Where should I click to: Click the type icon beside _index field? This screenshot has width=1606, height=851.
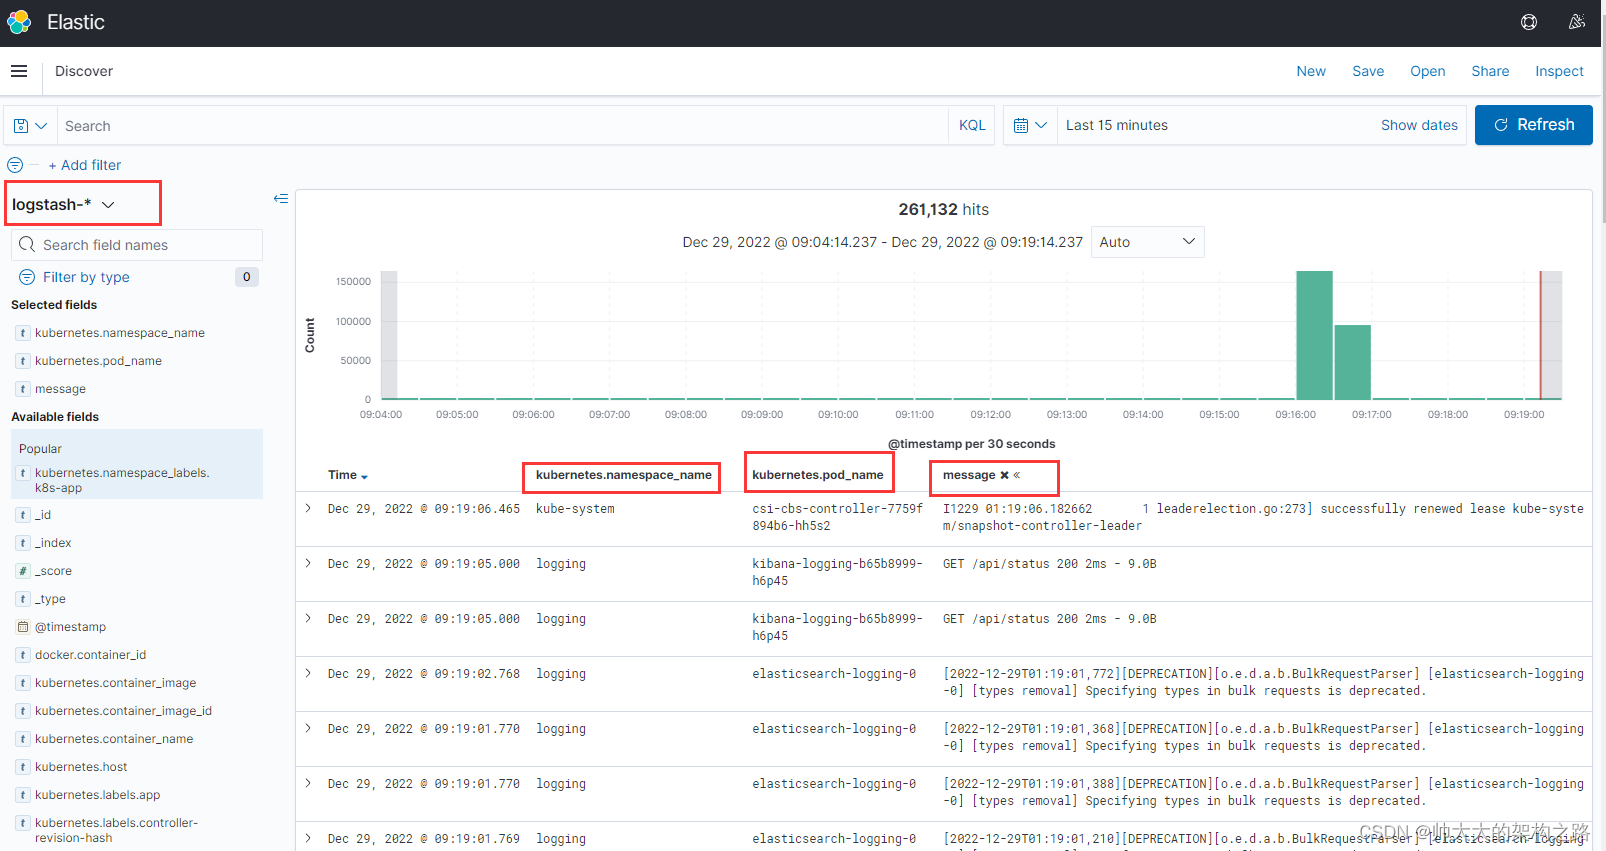click(23, 543)
